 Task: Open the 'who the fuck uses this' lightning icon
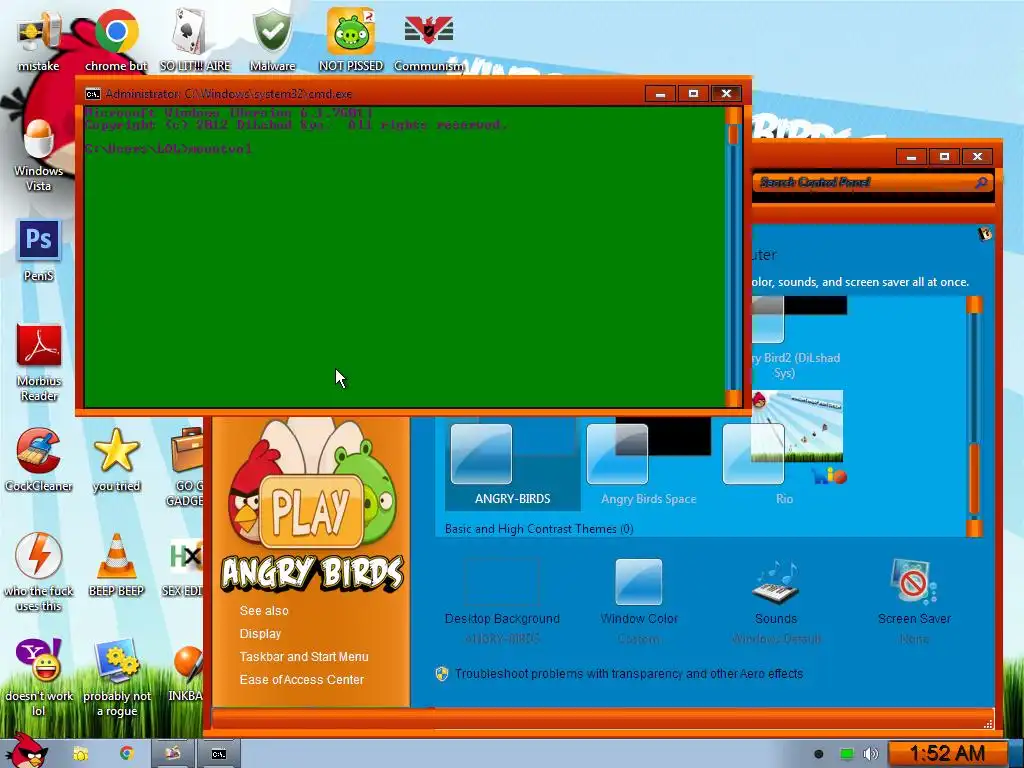click(x=39, y=572)
